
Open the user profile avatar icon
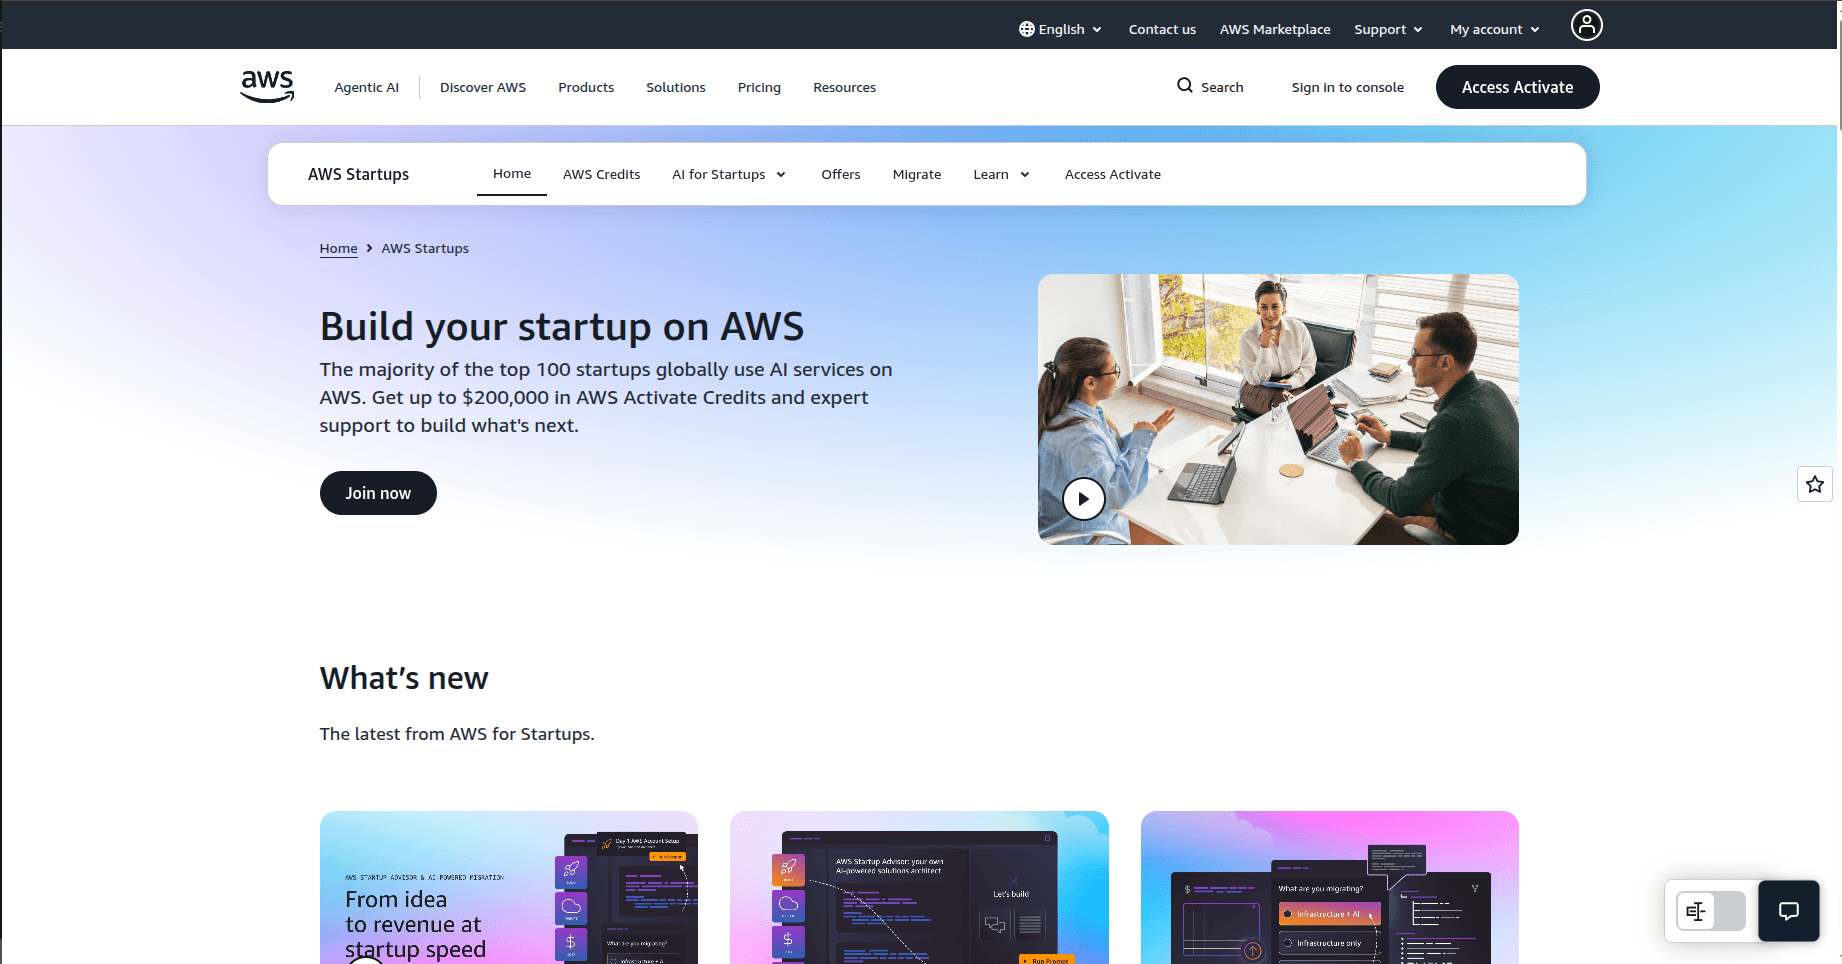pos(1586,25)
